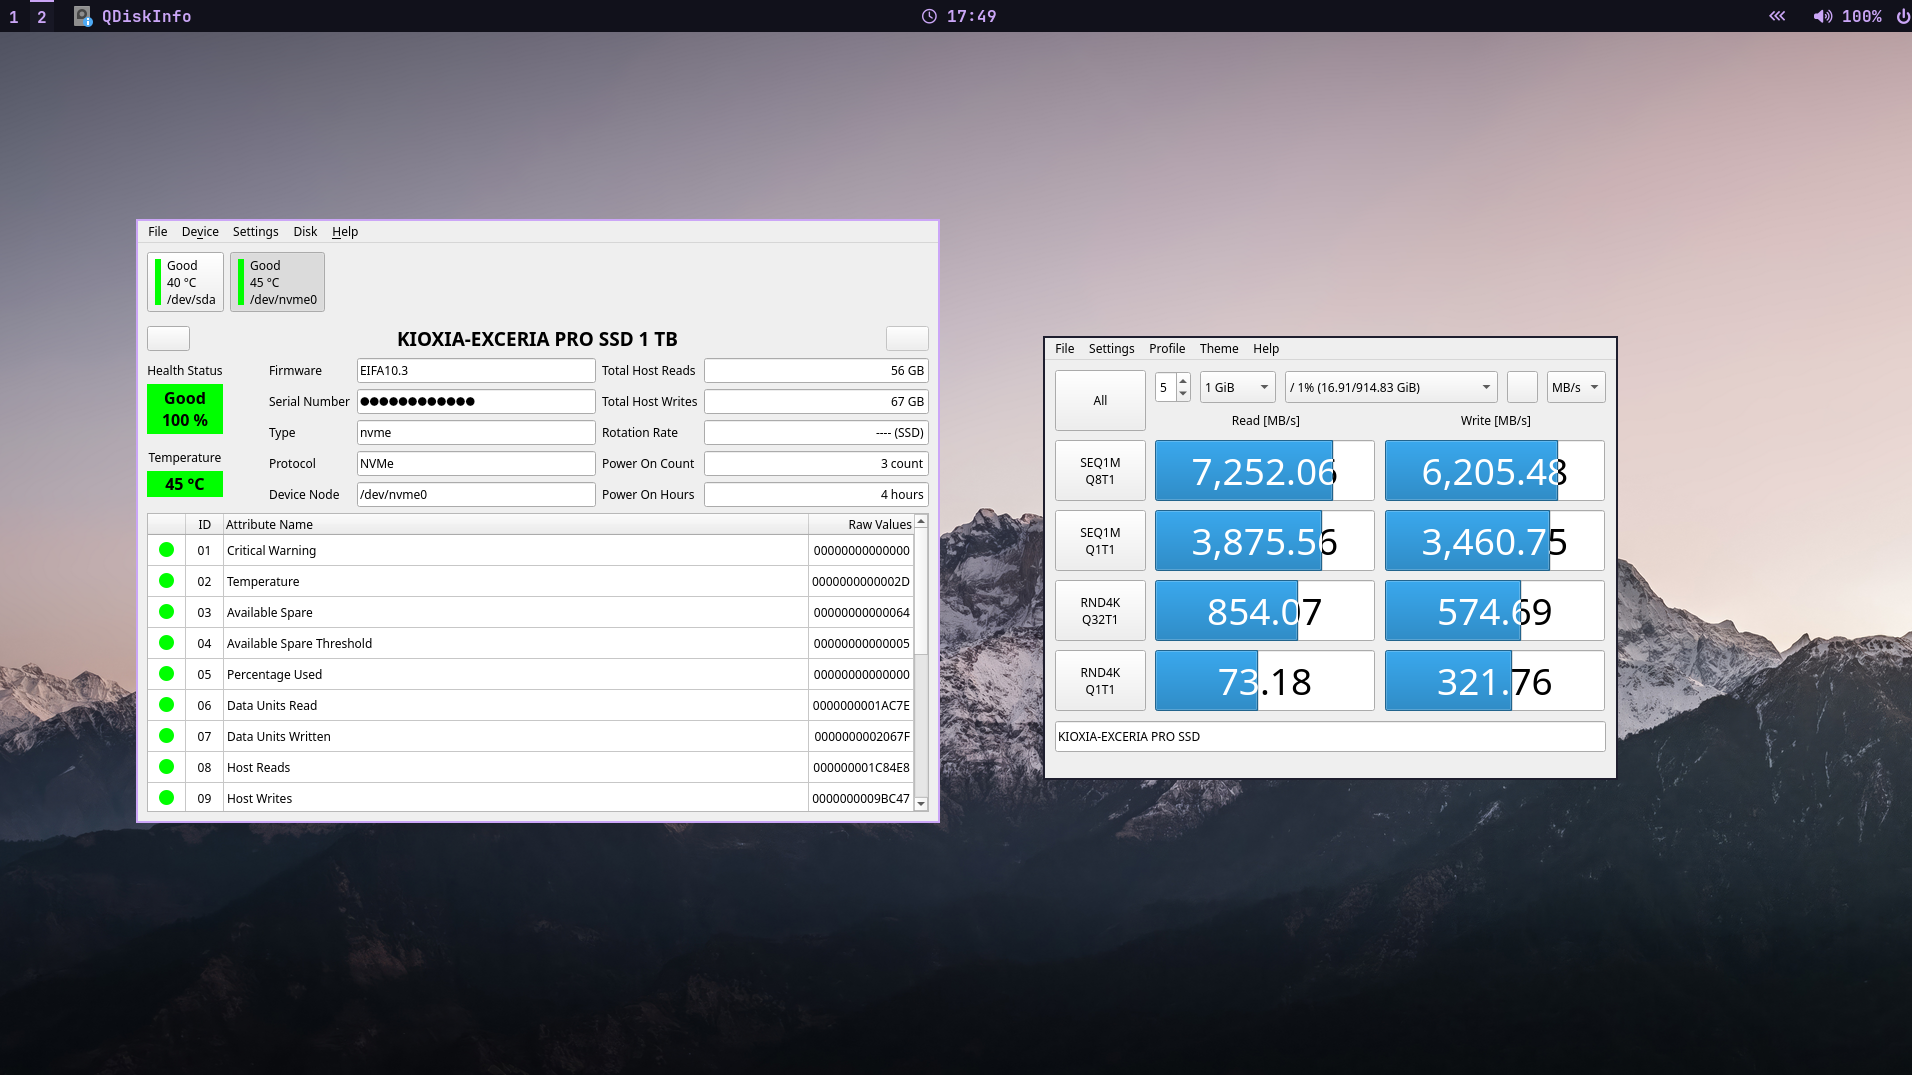Image resolution: width=1912 pixels, height=1075 pixels.
Task: Click the SEQ1M Q1T1 write result 3,460.75
Action: 1495,541
